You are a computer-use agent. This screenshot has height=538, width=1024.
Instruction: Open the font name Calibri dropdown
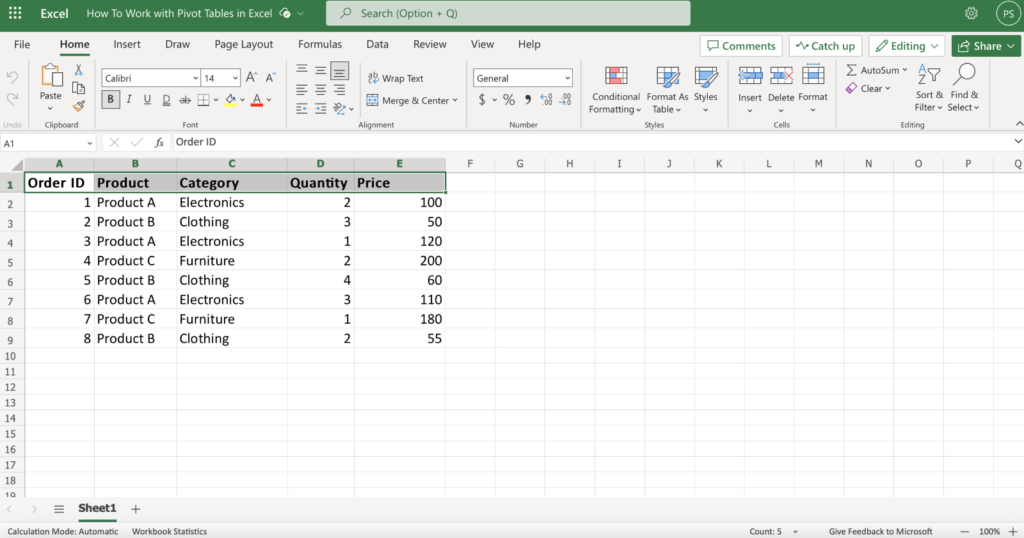(194, 78)
